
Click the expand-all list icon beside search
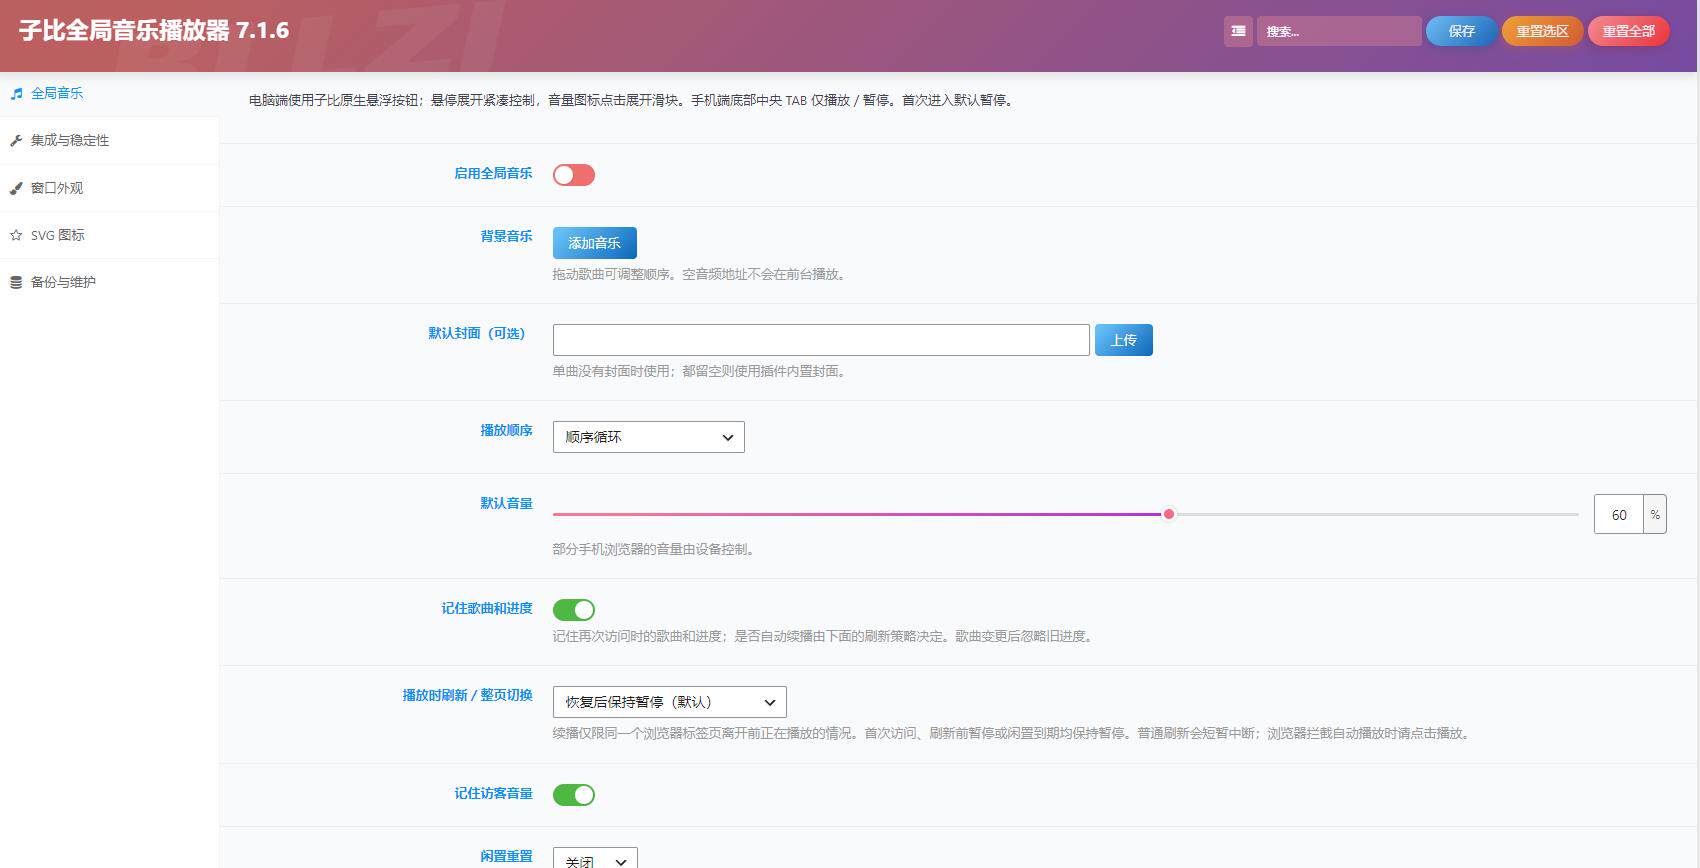coord(1238,31)
